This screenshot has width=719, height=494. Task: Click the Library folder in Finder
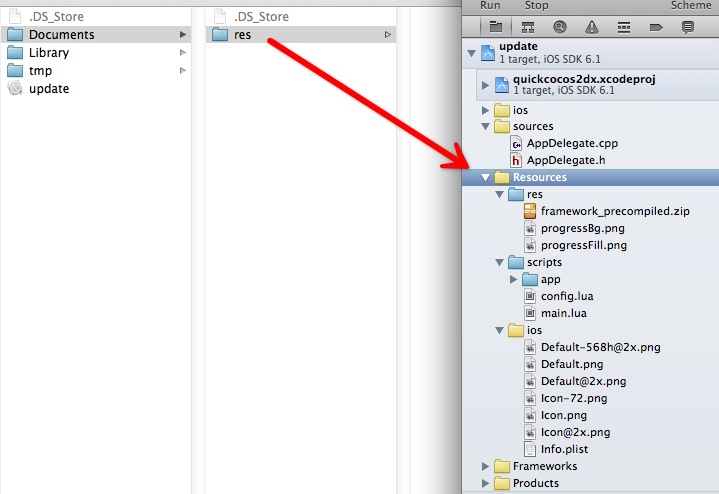49,53
